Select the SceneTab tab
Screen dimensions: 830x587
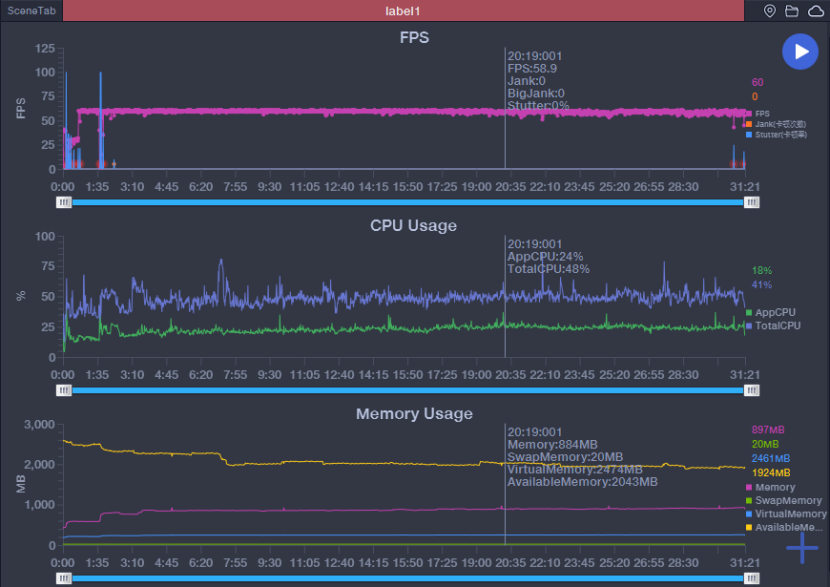coord(31,11)
